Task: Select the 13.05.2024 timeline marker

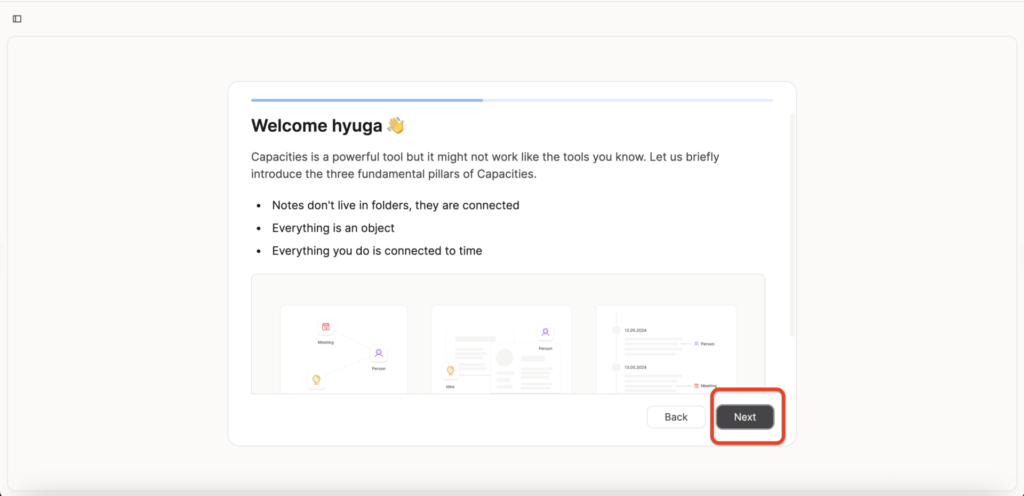Action: [x=616, y=366]
